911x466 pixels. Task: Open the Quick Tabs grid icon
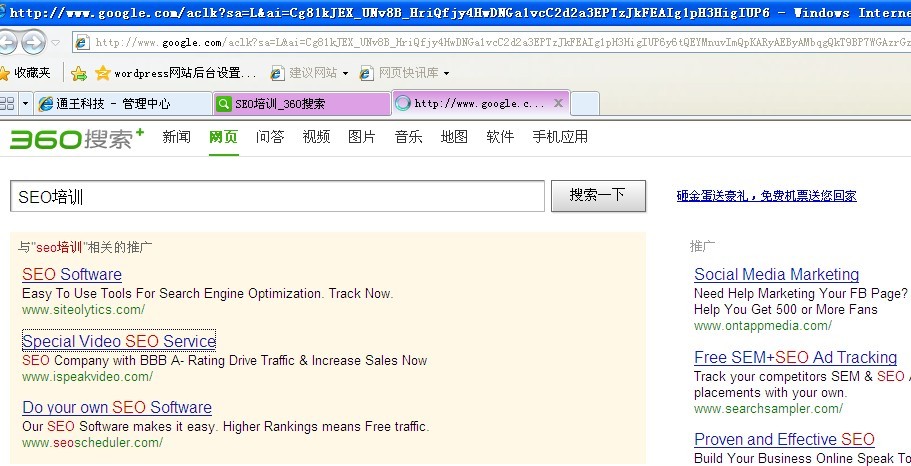pyautogui.click(x=8, y=104)
